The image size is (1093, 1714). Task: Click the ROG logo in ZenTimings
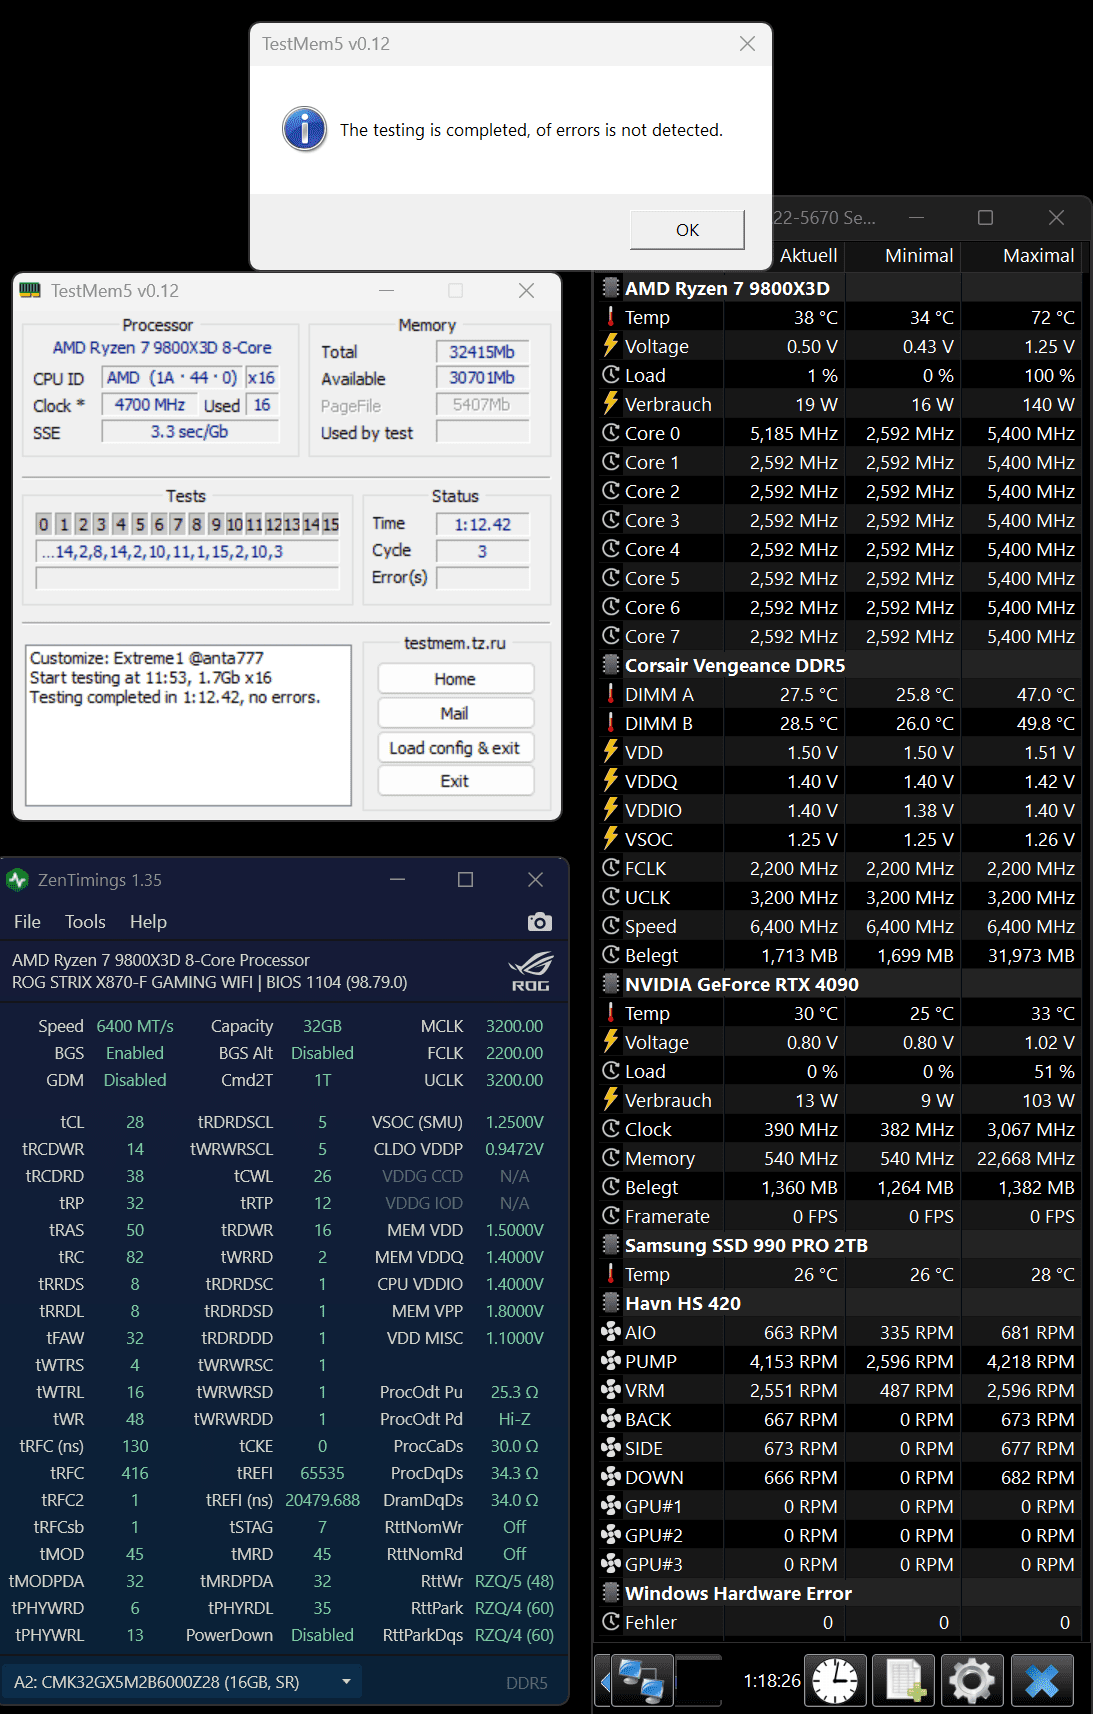[x=530, y=971]
